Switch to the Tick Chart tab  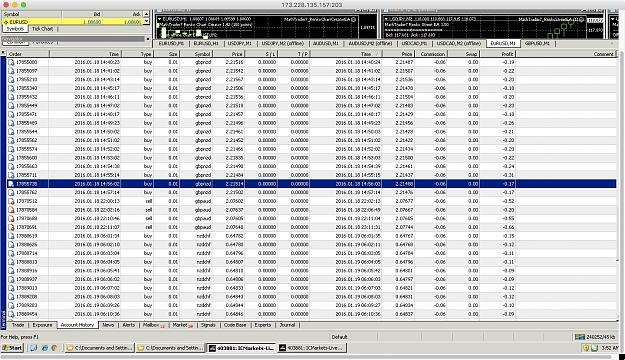(42, 29)
